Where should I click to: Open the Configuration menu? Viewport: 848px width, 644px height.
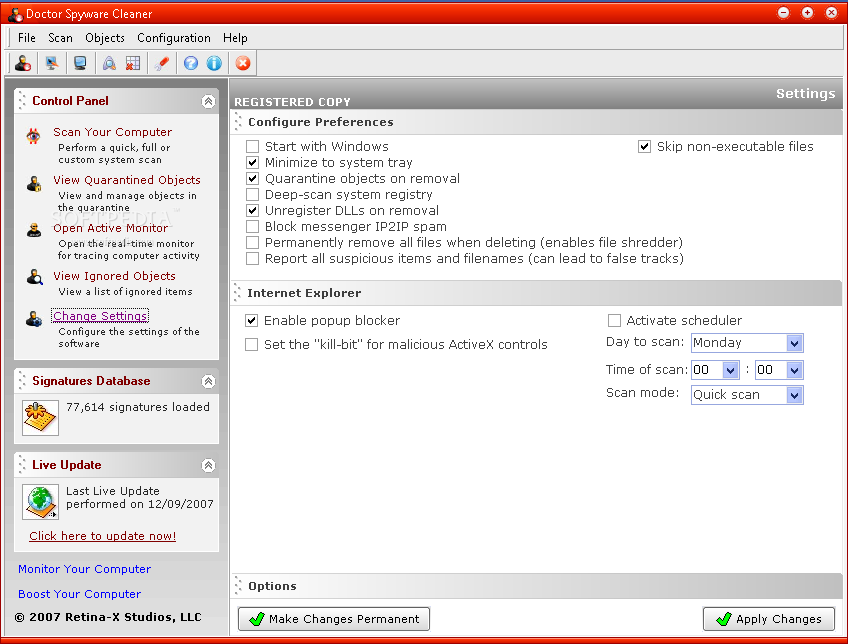(174, 38)
